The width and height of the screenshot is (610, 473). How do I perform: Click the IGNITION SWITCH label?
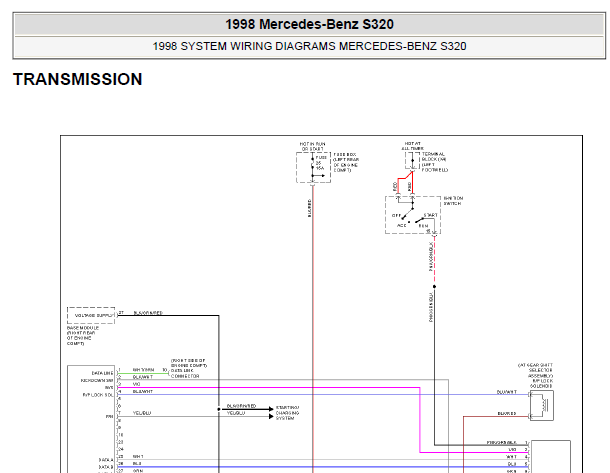click(453, 201)
